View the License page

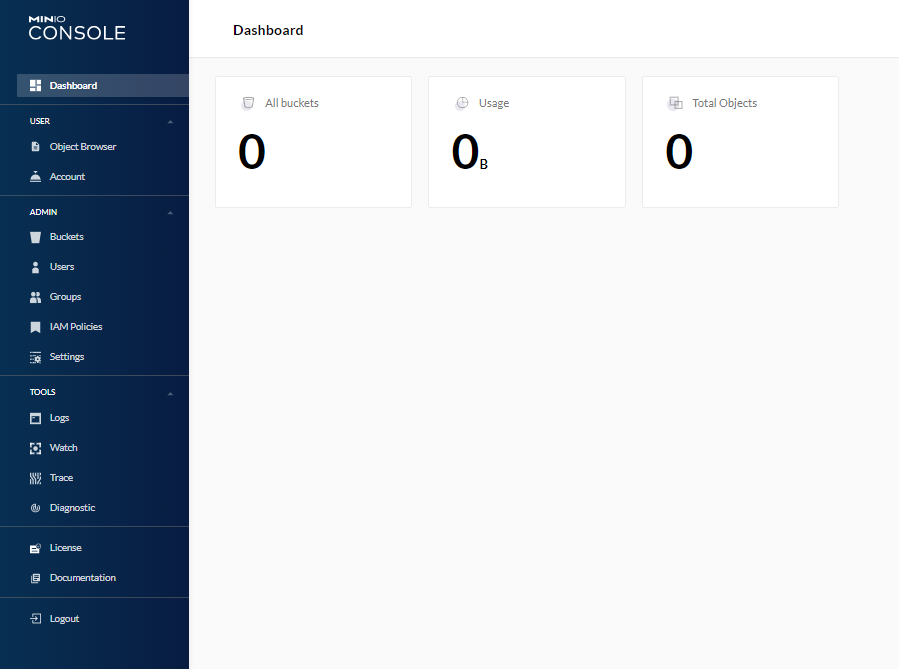coord(65,548)
